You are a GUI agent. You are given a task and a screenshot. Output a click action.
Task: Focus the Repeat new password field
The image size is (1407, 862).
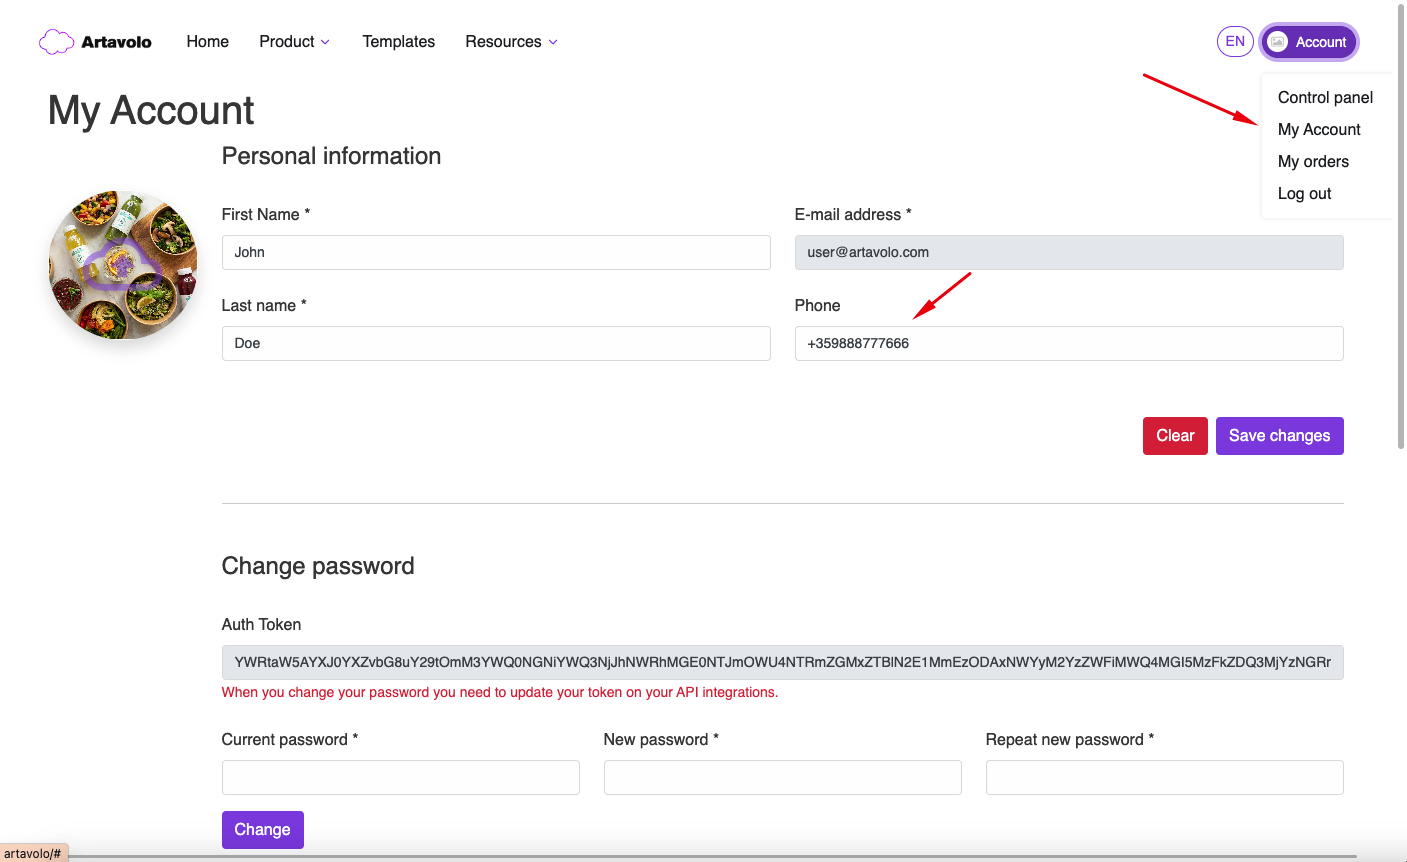click(1165, 778)
